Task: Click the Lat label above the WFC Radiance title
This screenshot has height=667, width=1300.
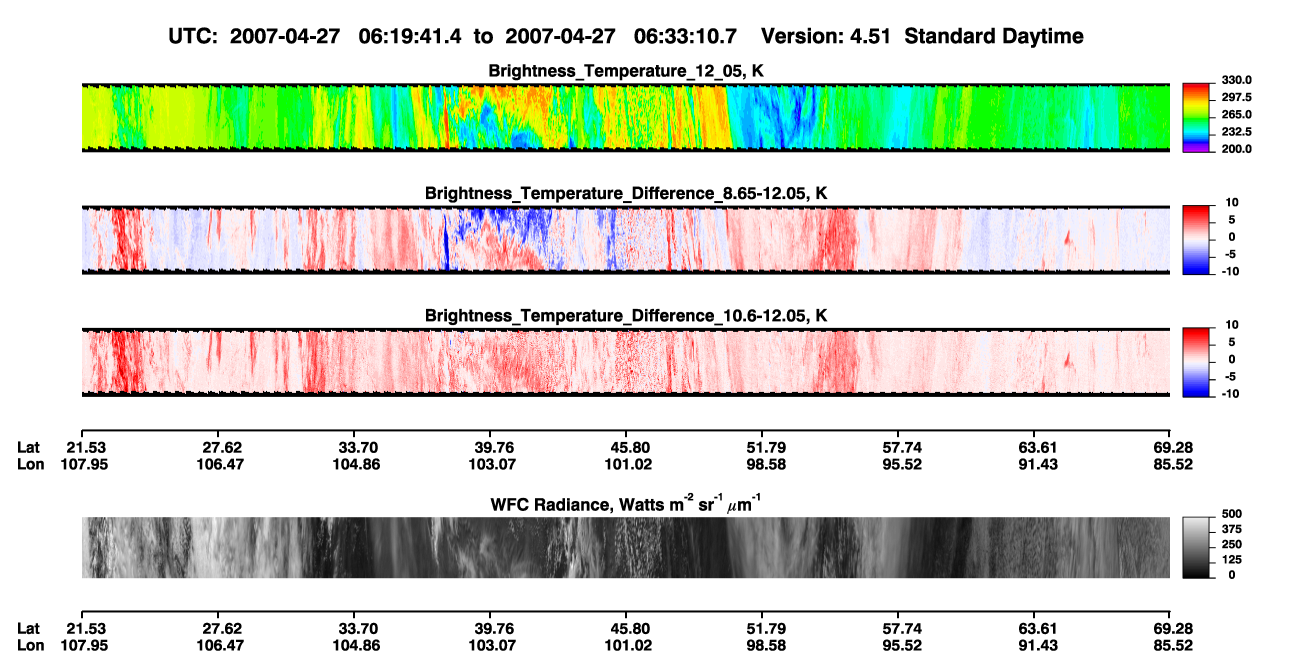Action: (x=29, y=447)
